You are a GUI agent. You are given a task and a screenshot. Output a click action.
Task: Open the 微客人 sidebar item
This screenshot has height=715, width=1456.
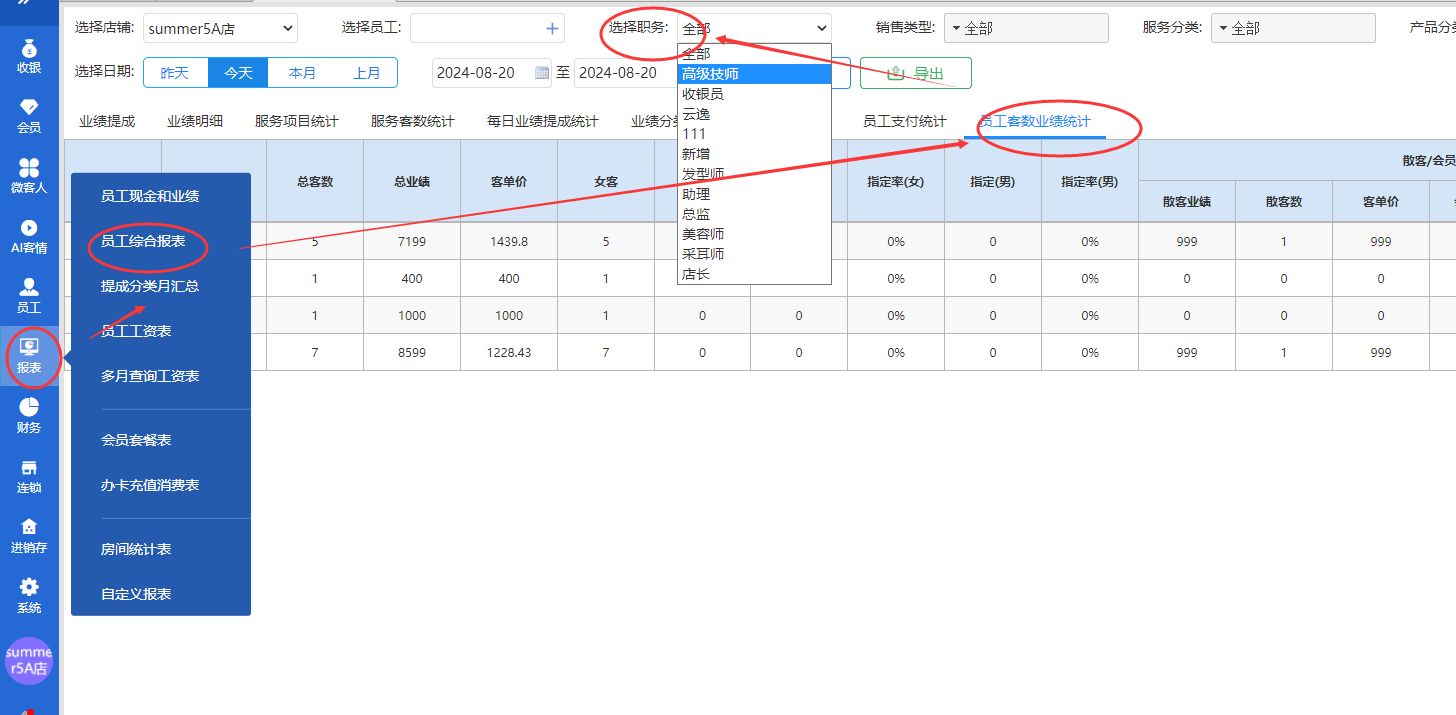tap(29, 176)
